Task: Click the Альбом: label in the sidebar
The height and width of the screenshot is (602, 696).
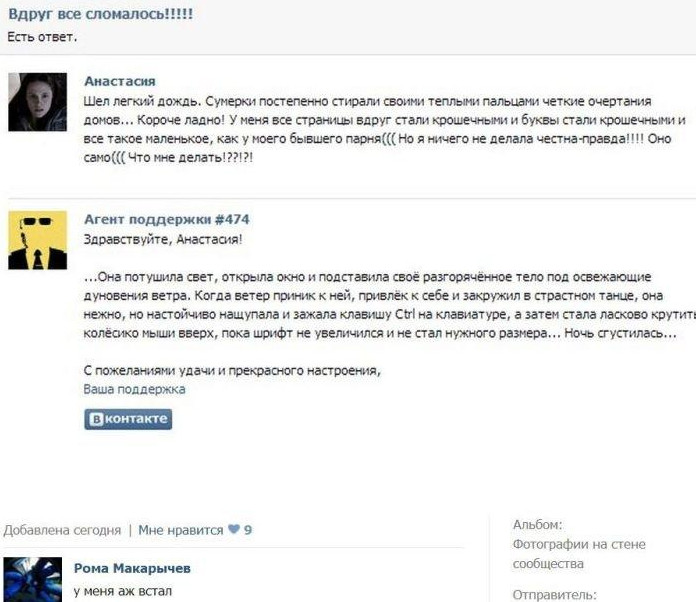Action: coord(538,525)
